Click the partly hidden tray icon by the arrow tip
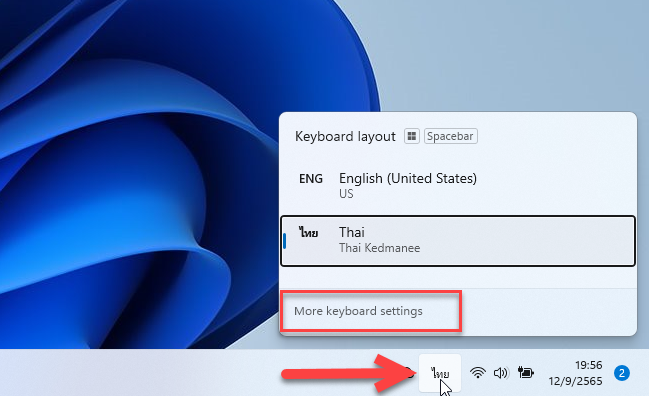649x396 pixels. pyautogui.click(x=410, y=373)
